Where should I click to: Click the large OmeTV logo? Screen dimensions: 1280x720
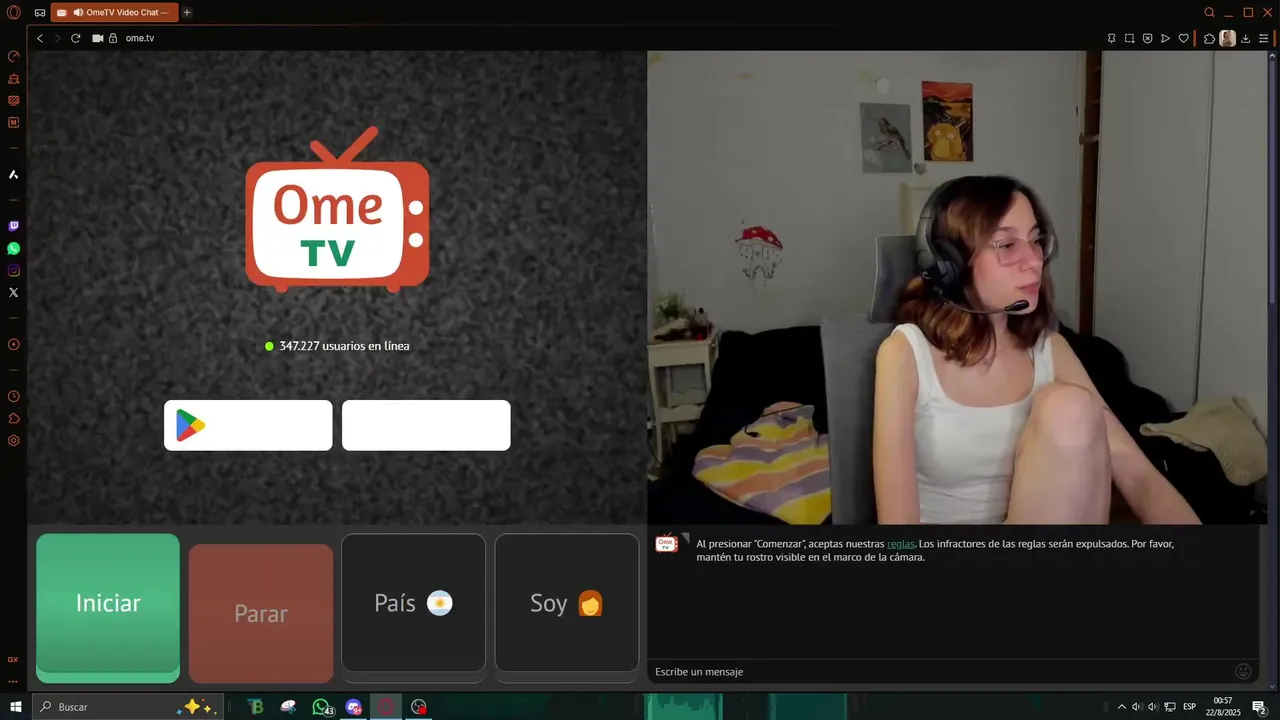point(338,208)
